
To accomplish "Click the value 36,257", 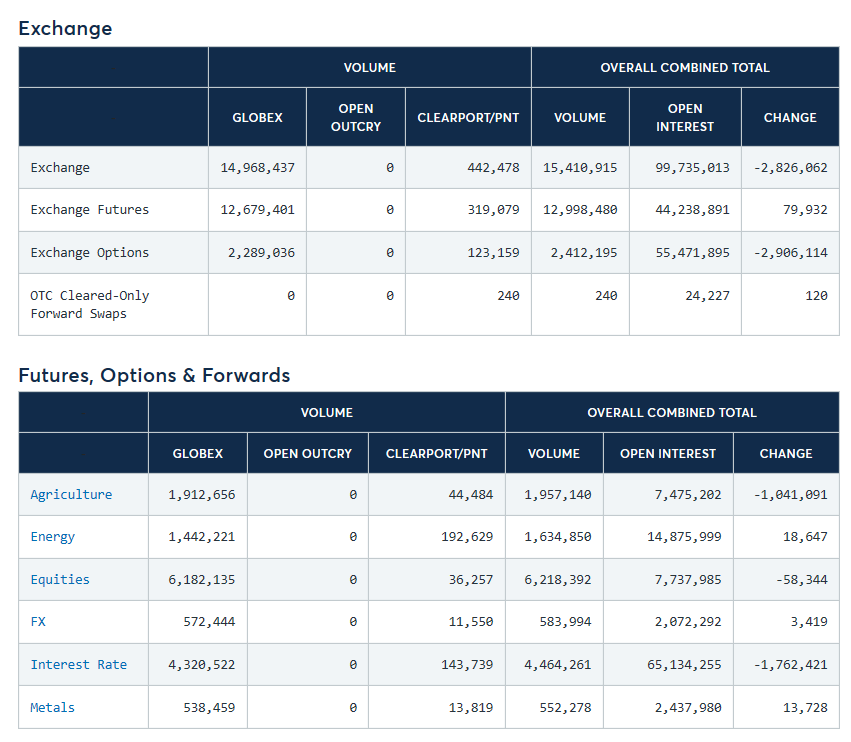I will point(471,580).
